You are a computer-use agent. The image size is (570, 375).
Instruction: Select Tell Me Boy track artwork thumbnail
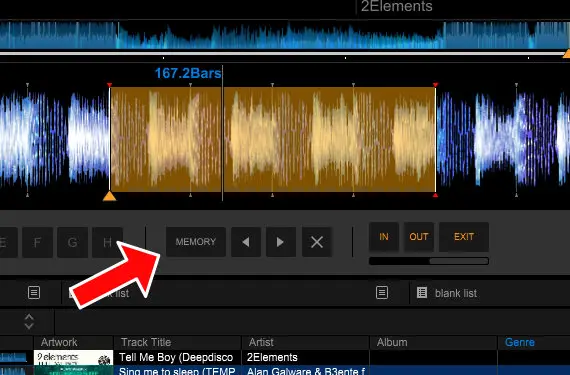click(x=73, y=358)
